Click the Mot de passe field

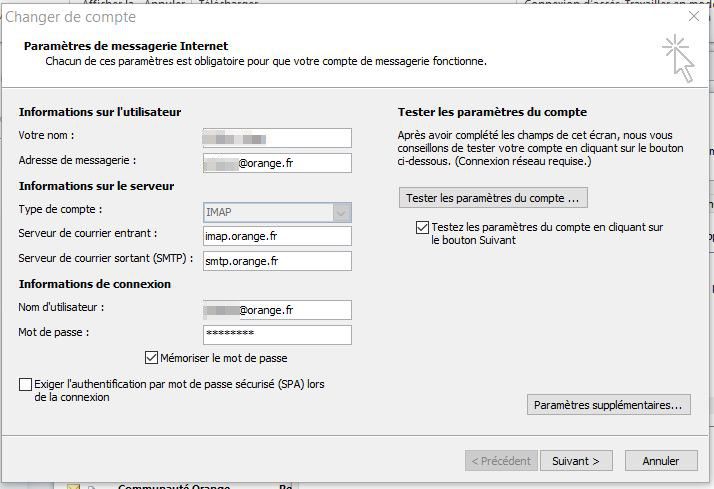tap(277, 335)
